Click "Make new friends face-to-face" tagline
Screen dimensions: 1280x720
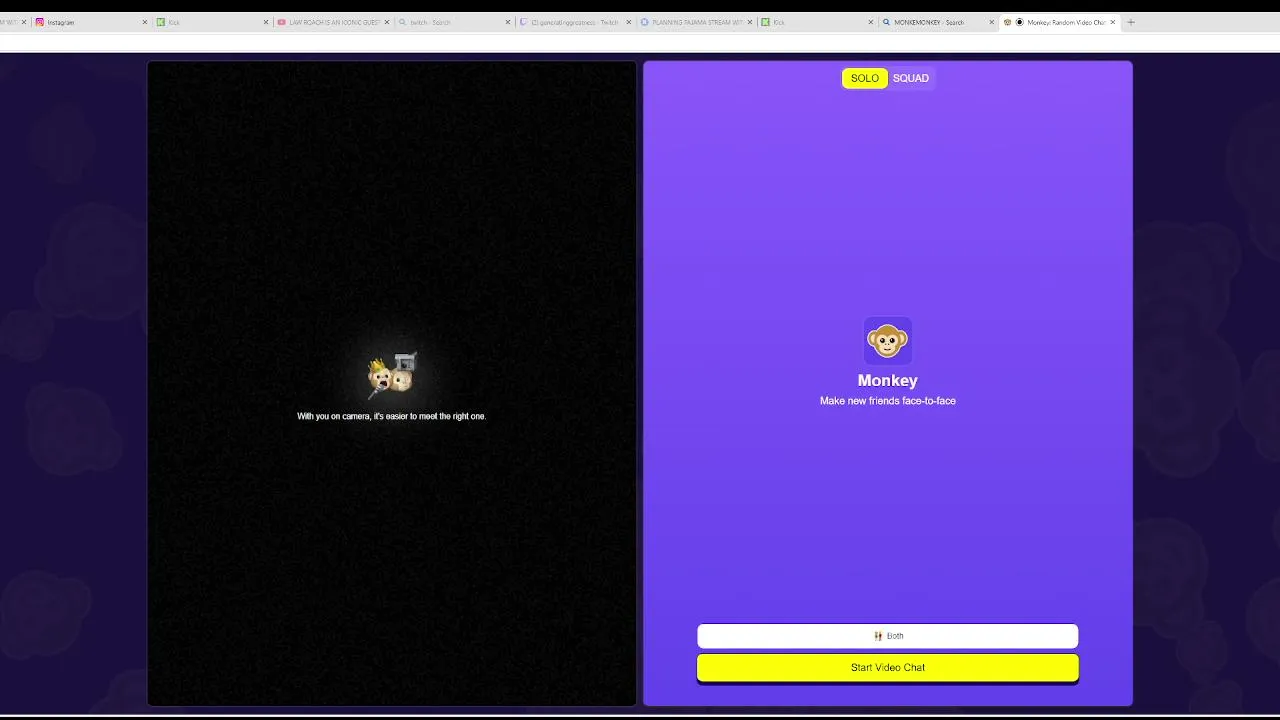tap(888, 401)
